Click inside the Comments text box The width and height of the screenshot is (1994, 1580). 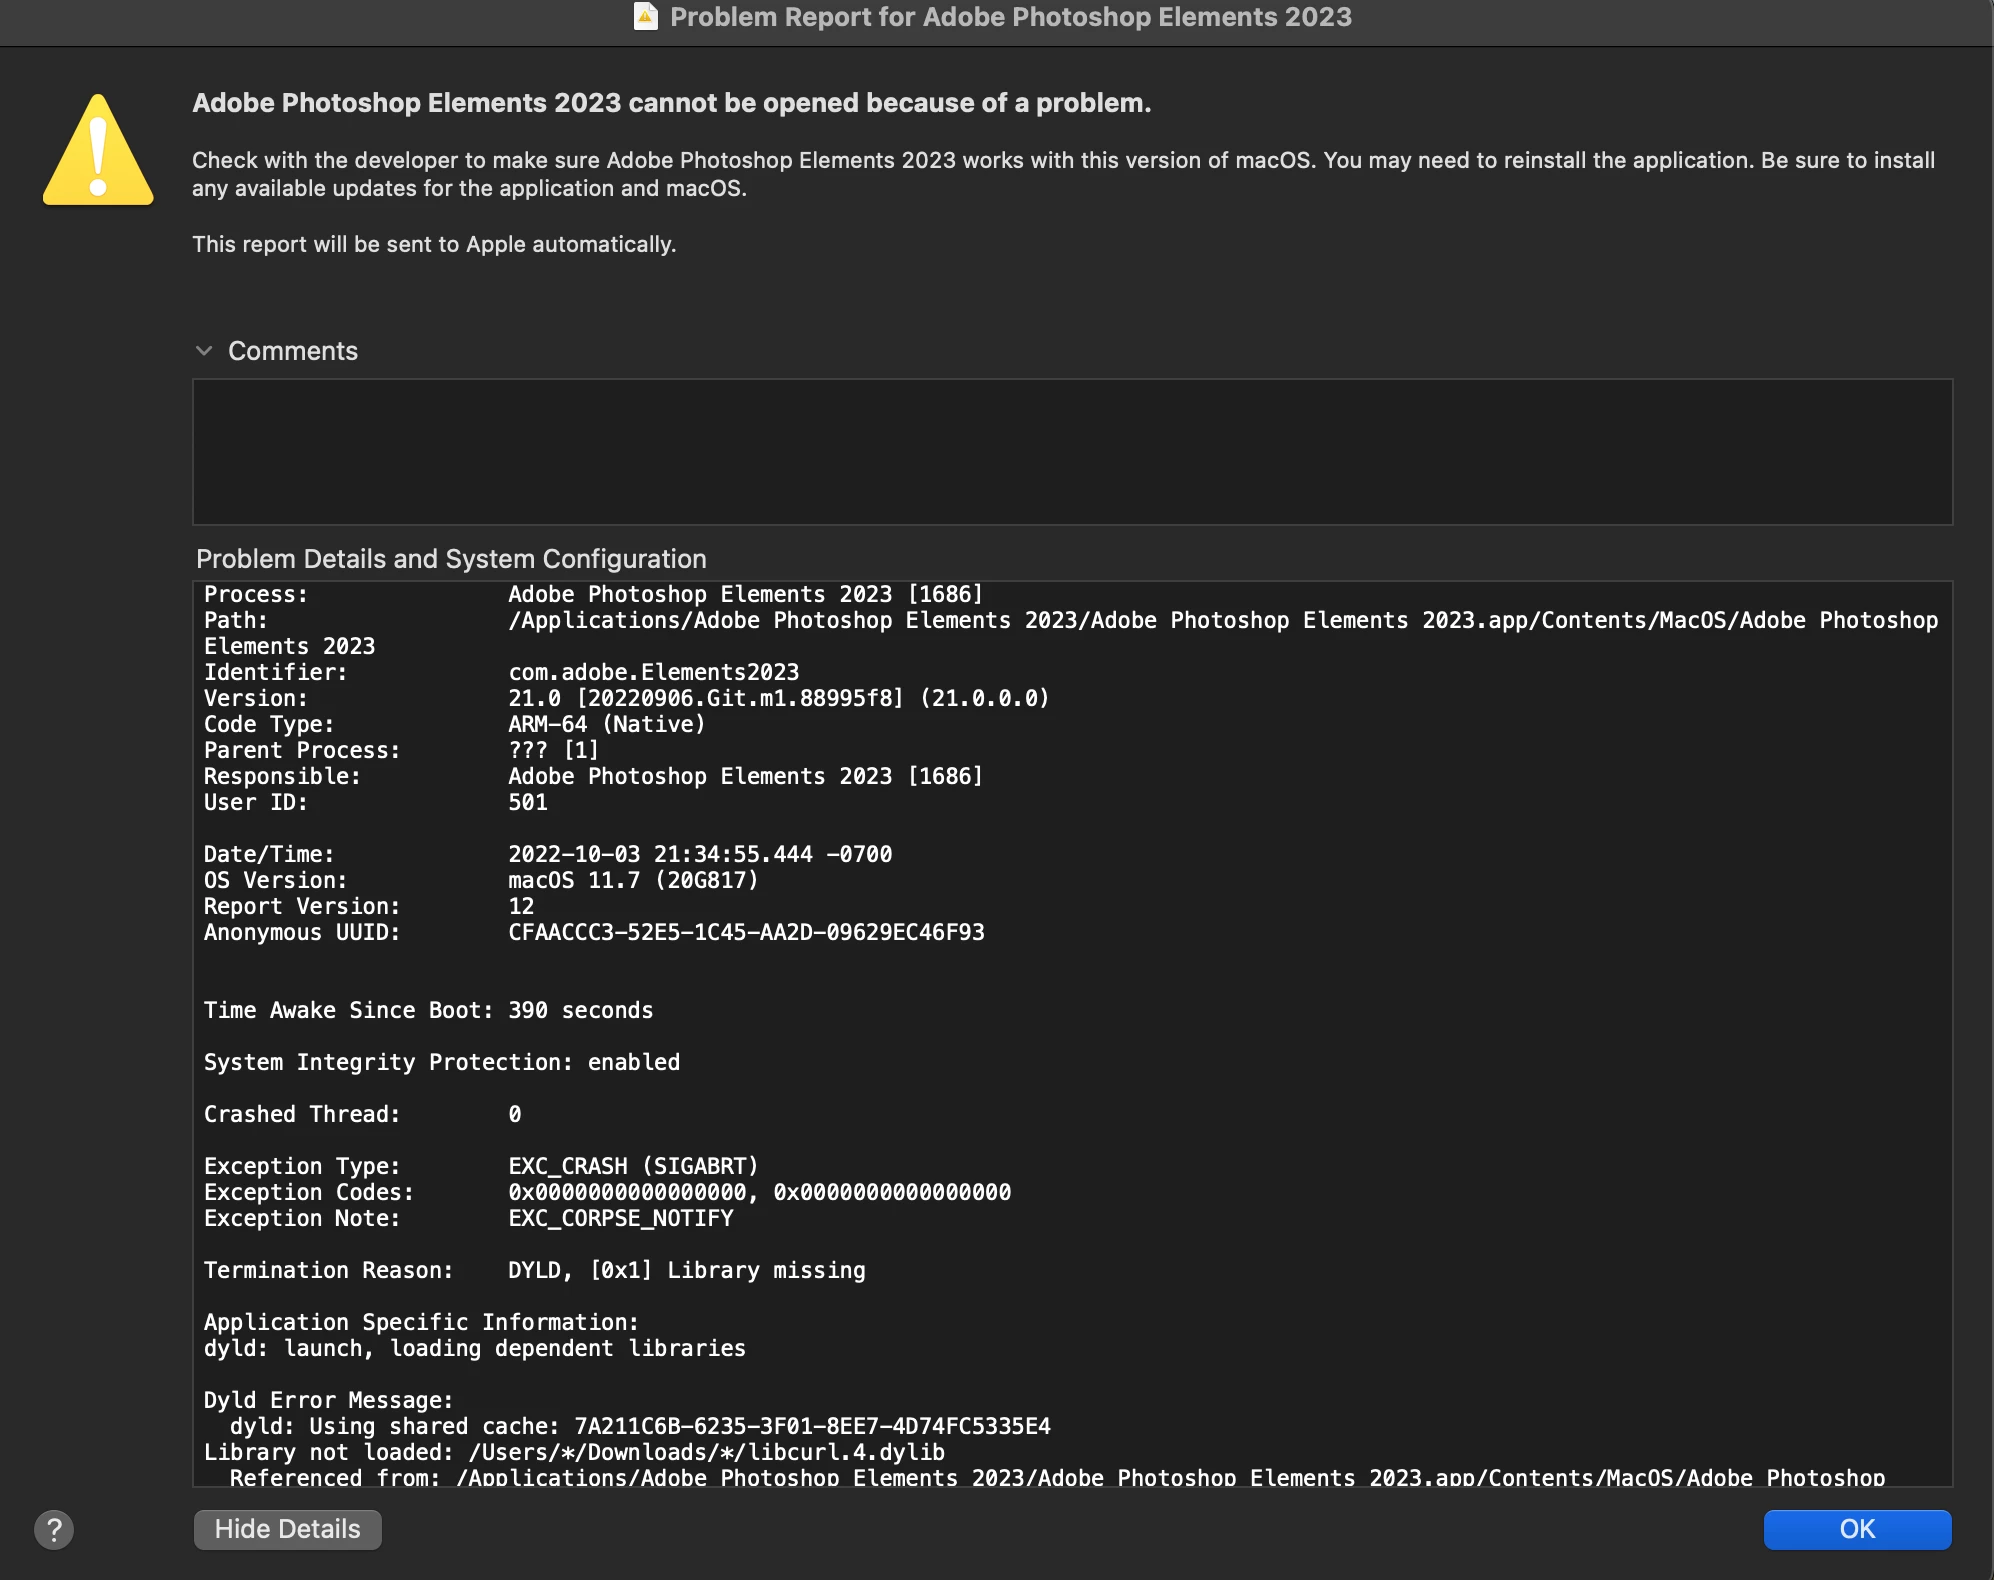[1071, 451]
